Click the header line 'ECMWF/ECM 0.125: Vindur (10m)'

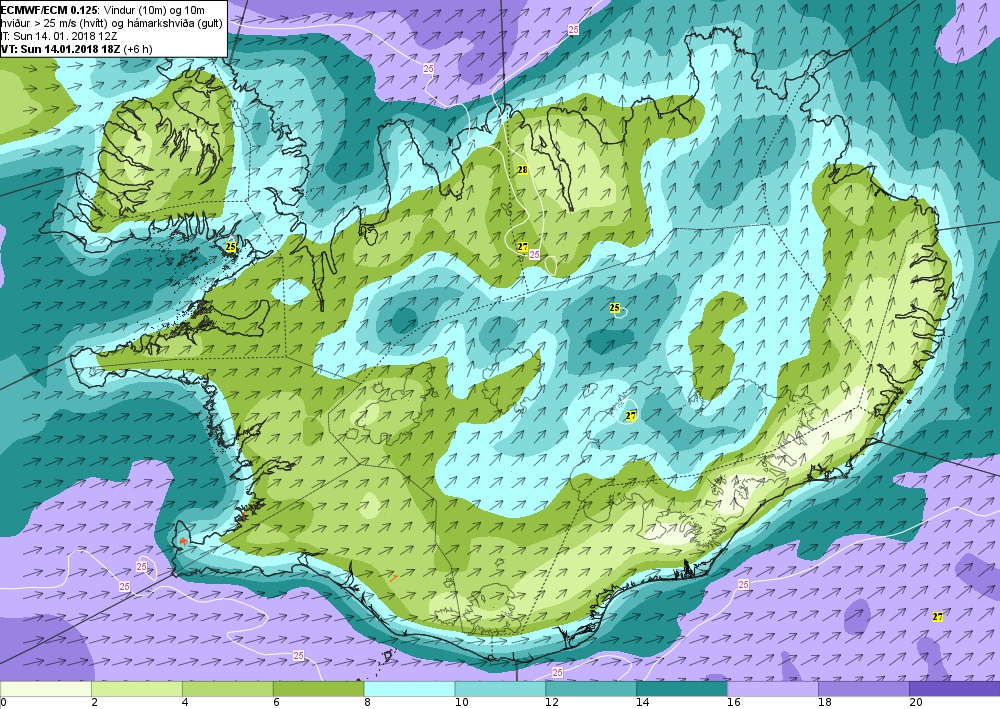(x=102, y=11)
